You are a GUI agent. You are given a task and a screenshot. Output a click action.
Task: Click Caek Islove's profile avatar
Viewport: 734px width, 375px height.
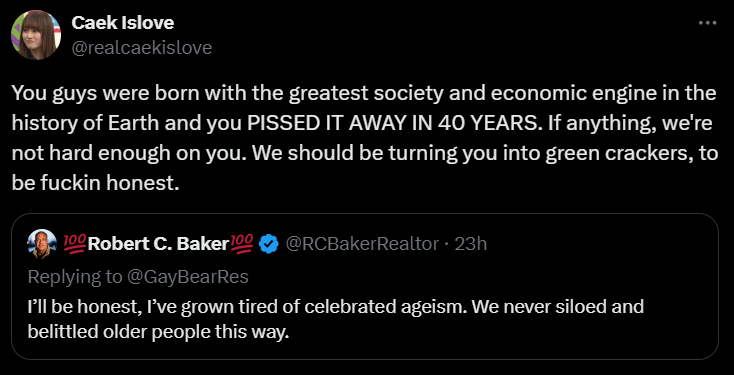pos(36,35)
